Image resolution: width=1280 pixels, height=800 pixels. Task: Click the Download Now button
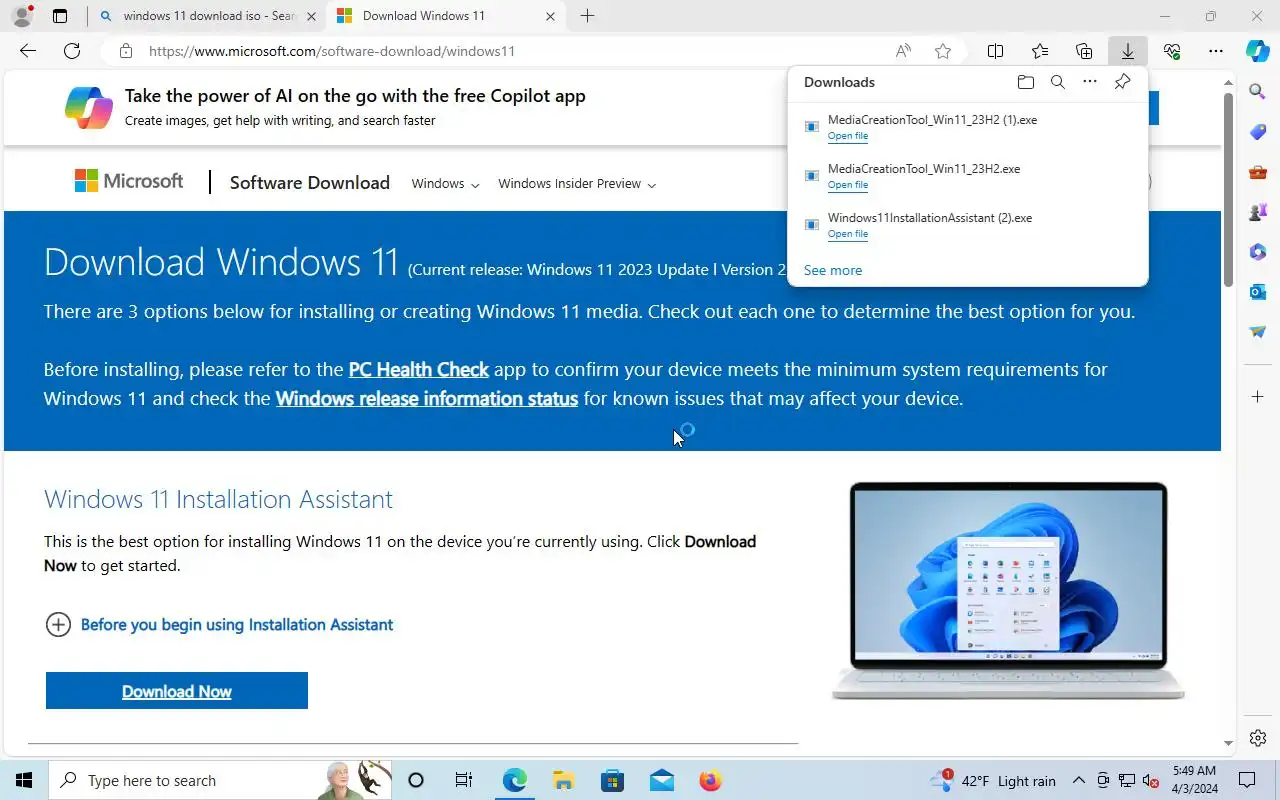point(177,691)
